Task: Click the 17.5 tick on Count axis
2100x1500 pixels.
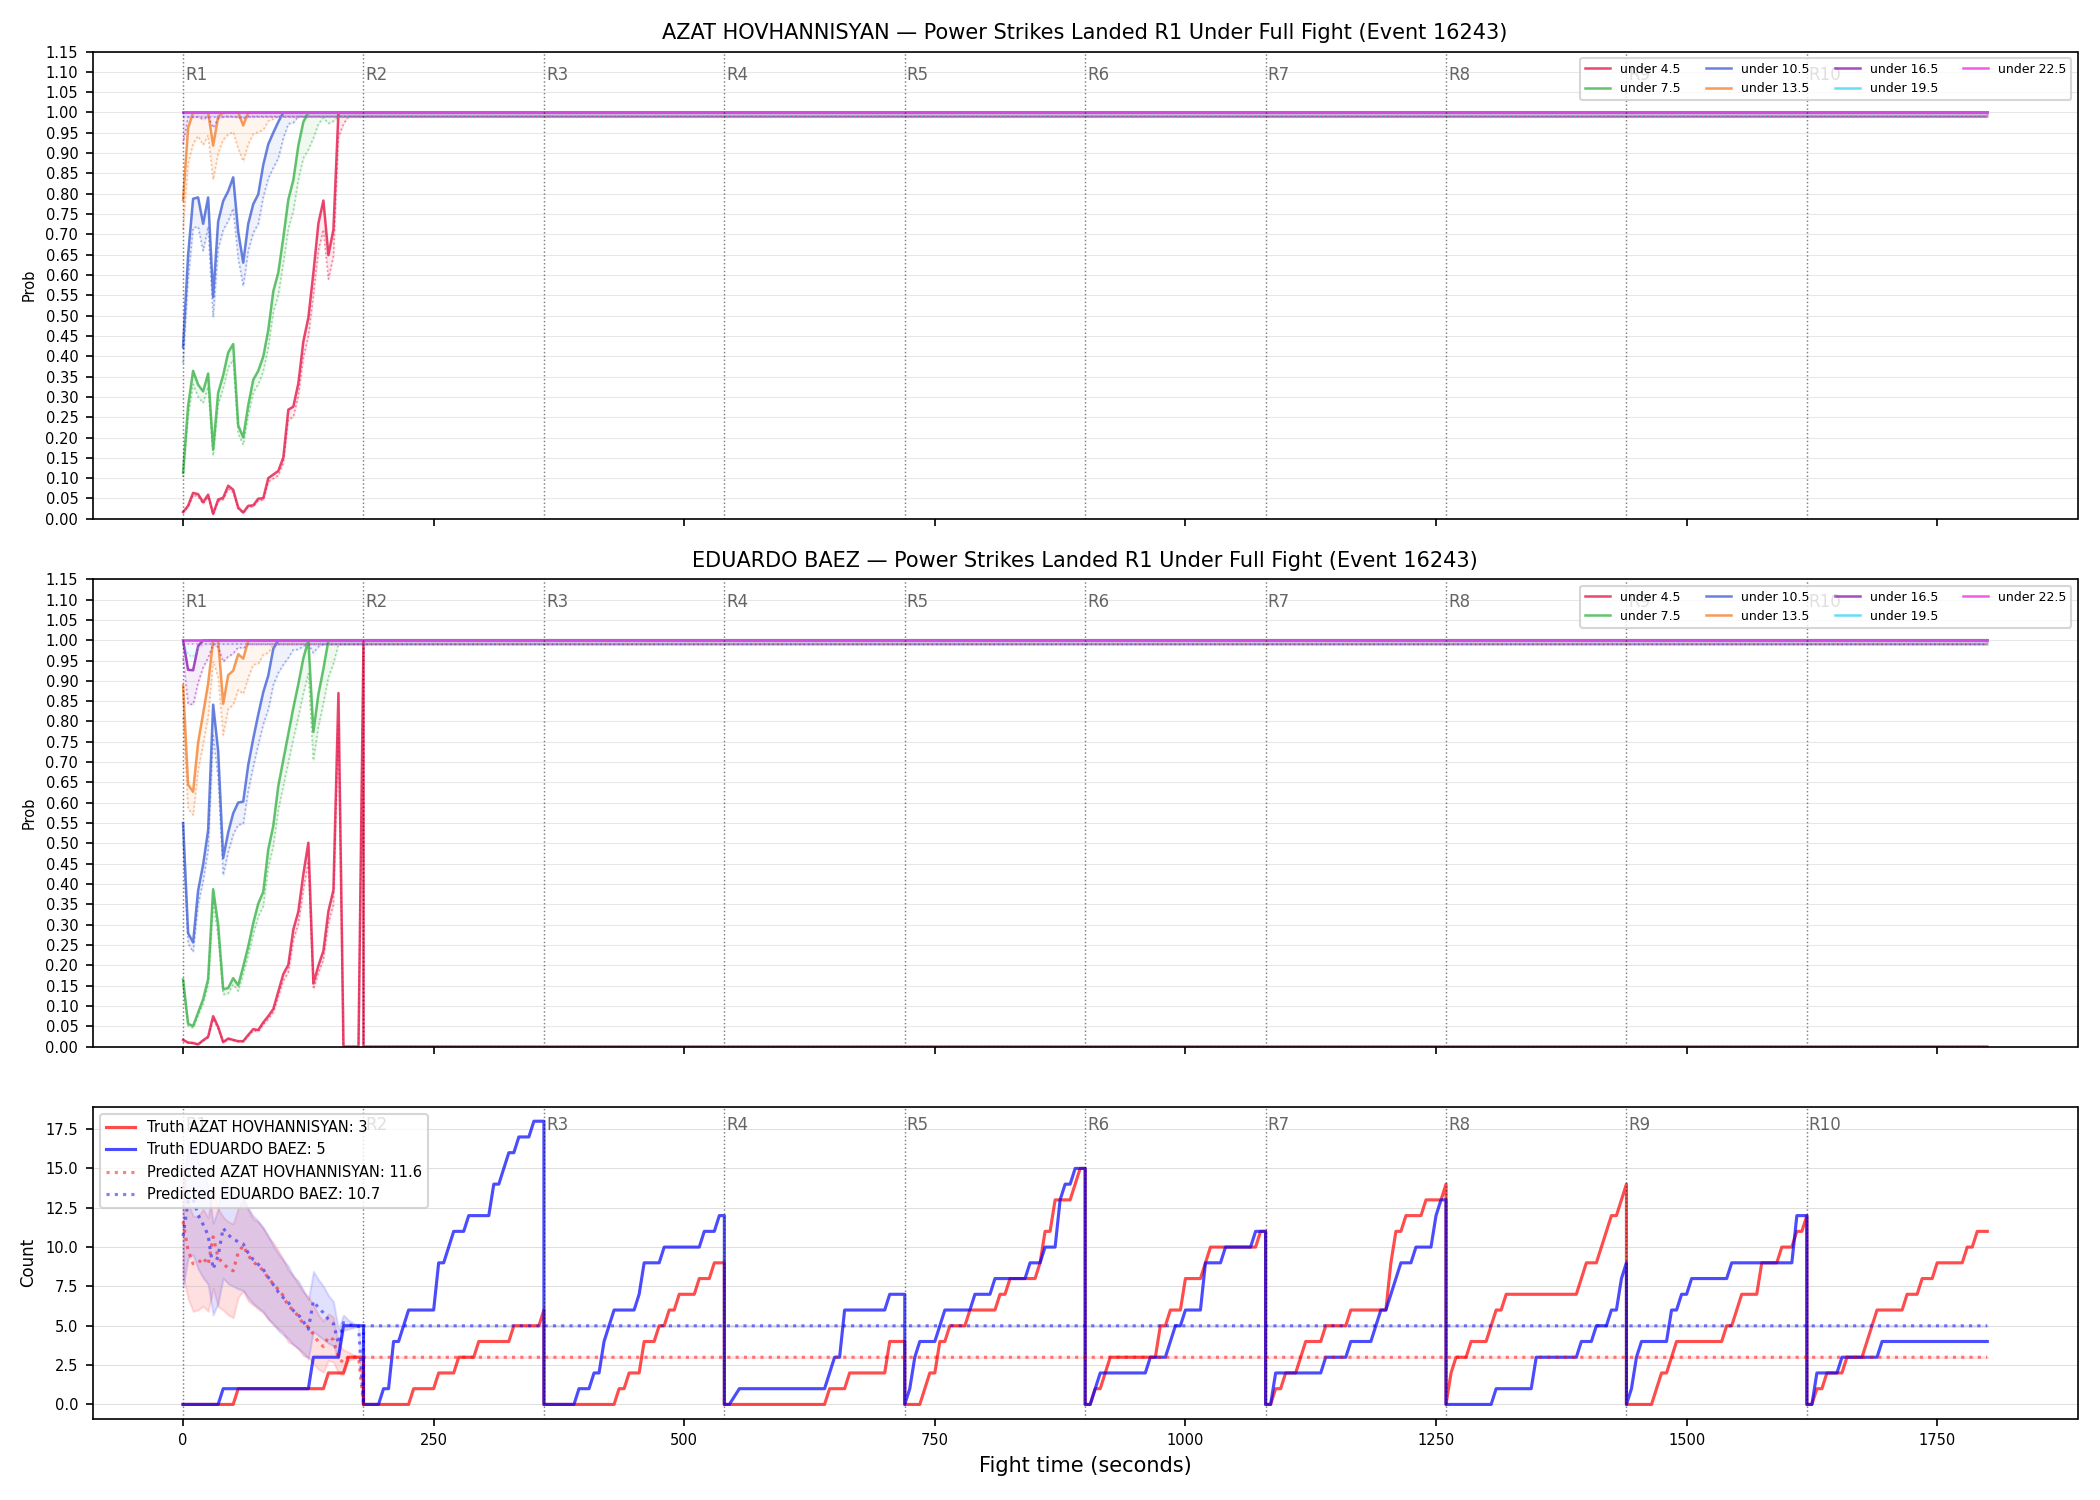Action: point(61,1130)
